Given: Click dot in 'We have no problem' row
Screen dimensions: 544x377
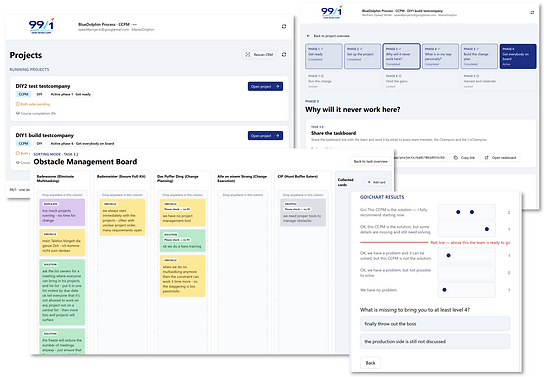Looking at the screenshot, I should click(x=444, y=290).
